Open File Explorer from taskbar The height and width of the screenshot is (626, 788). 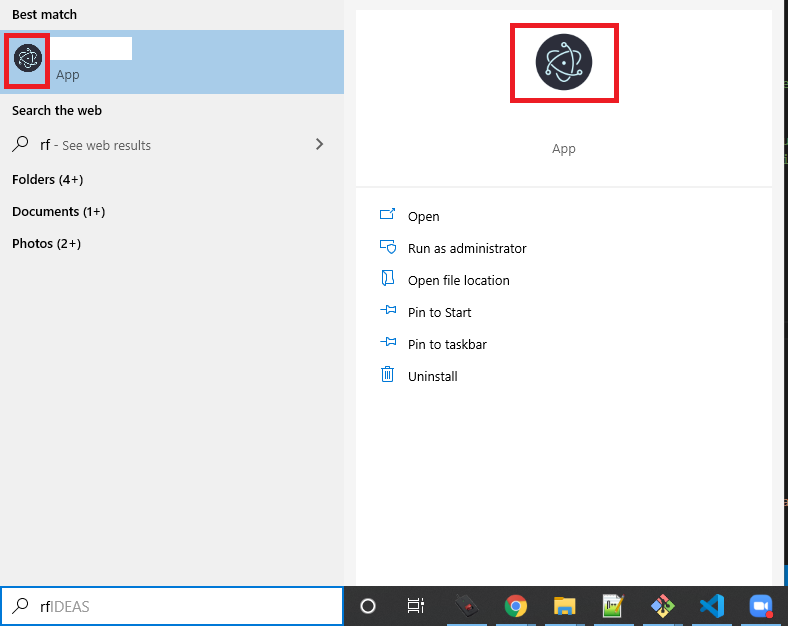pos(564,606)
